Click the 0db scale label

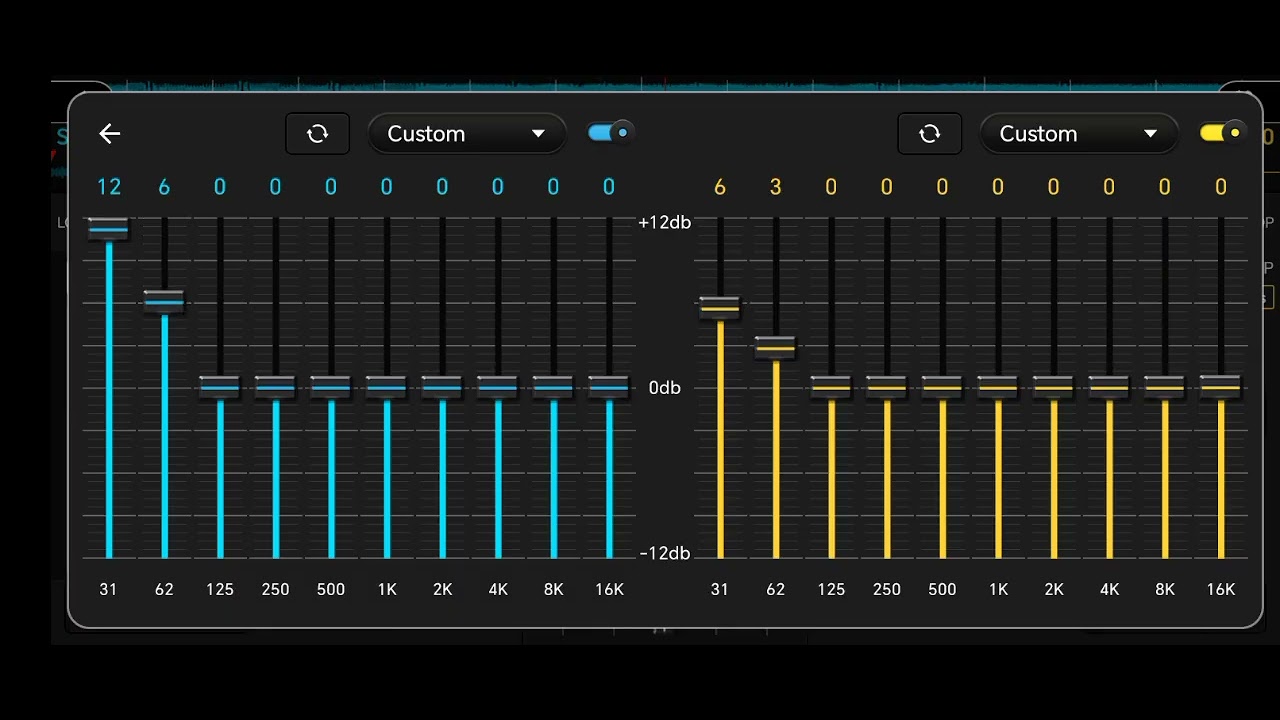(665, 387)
